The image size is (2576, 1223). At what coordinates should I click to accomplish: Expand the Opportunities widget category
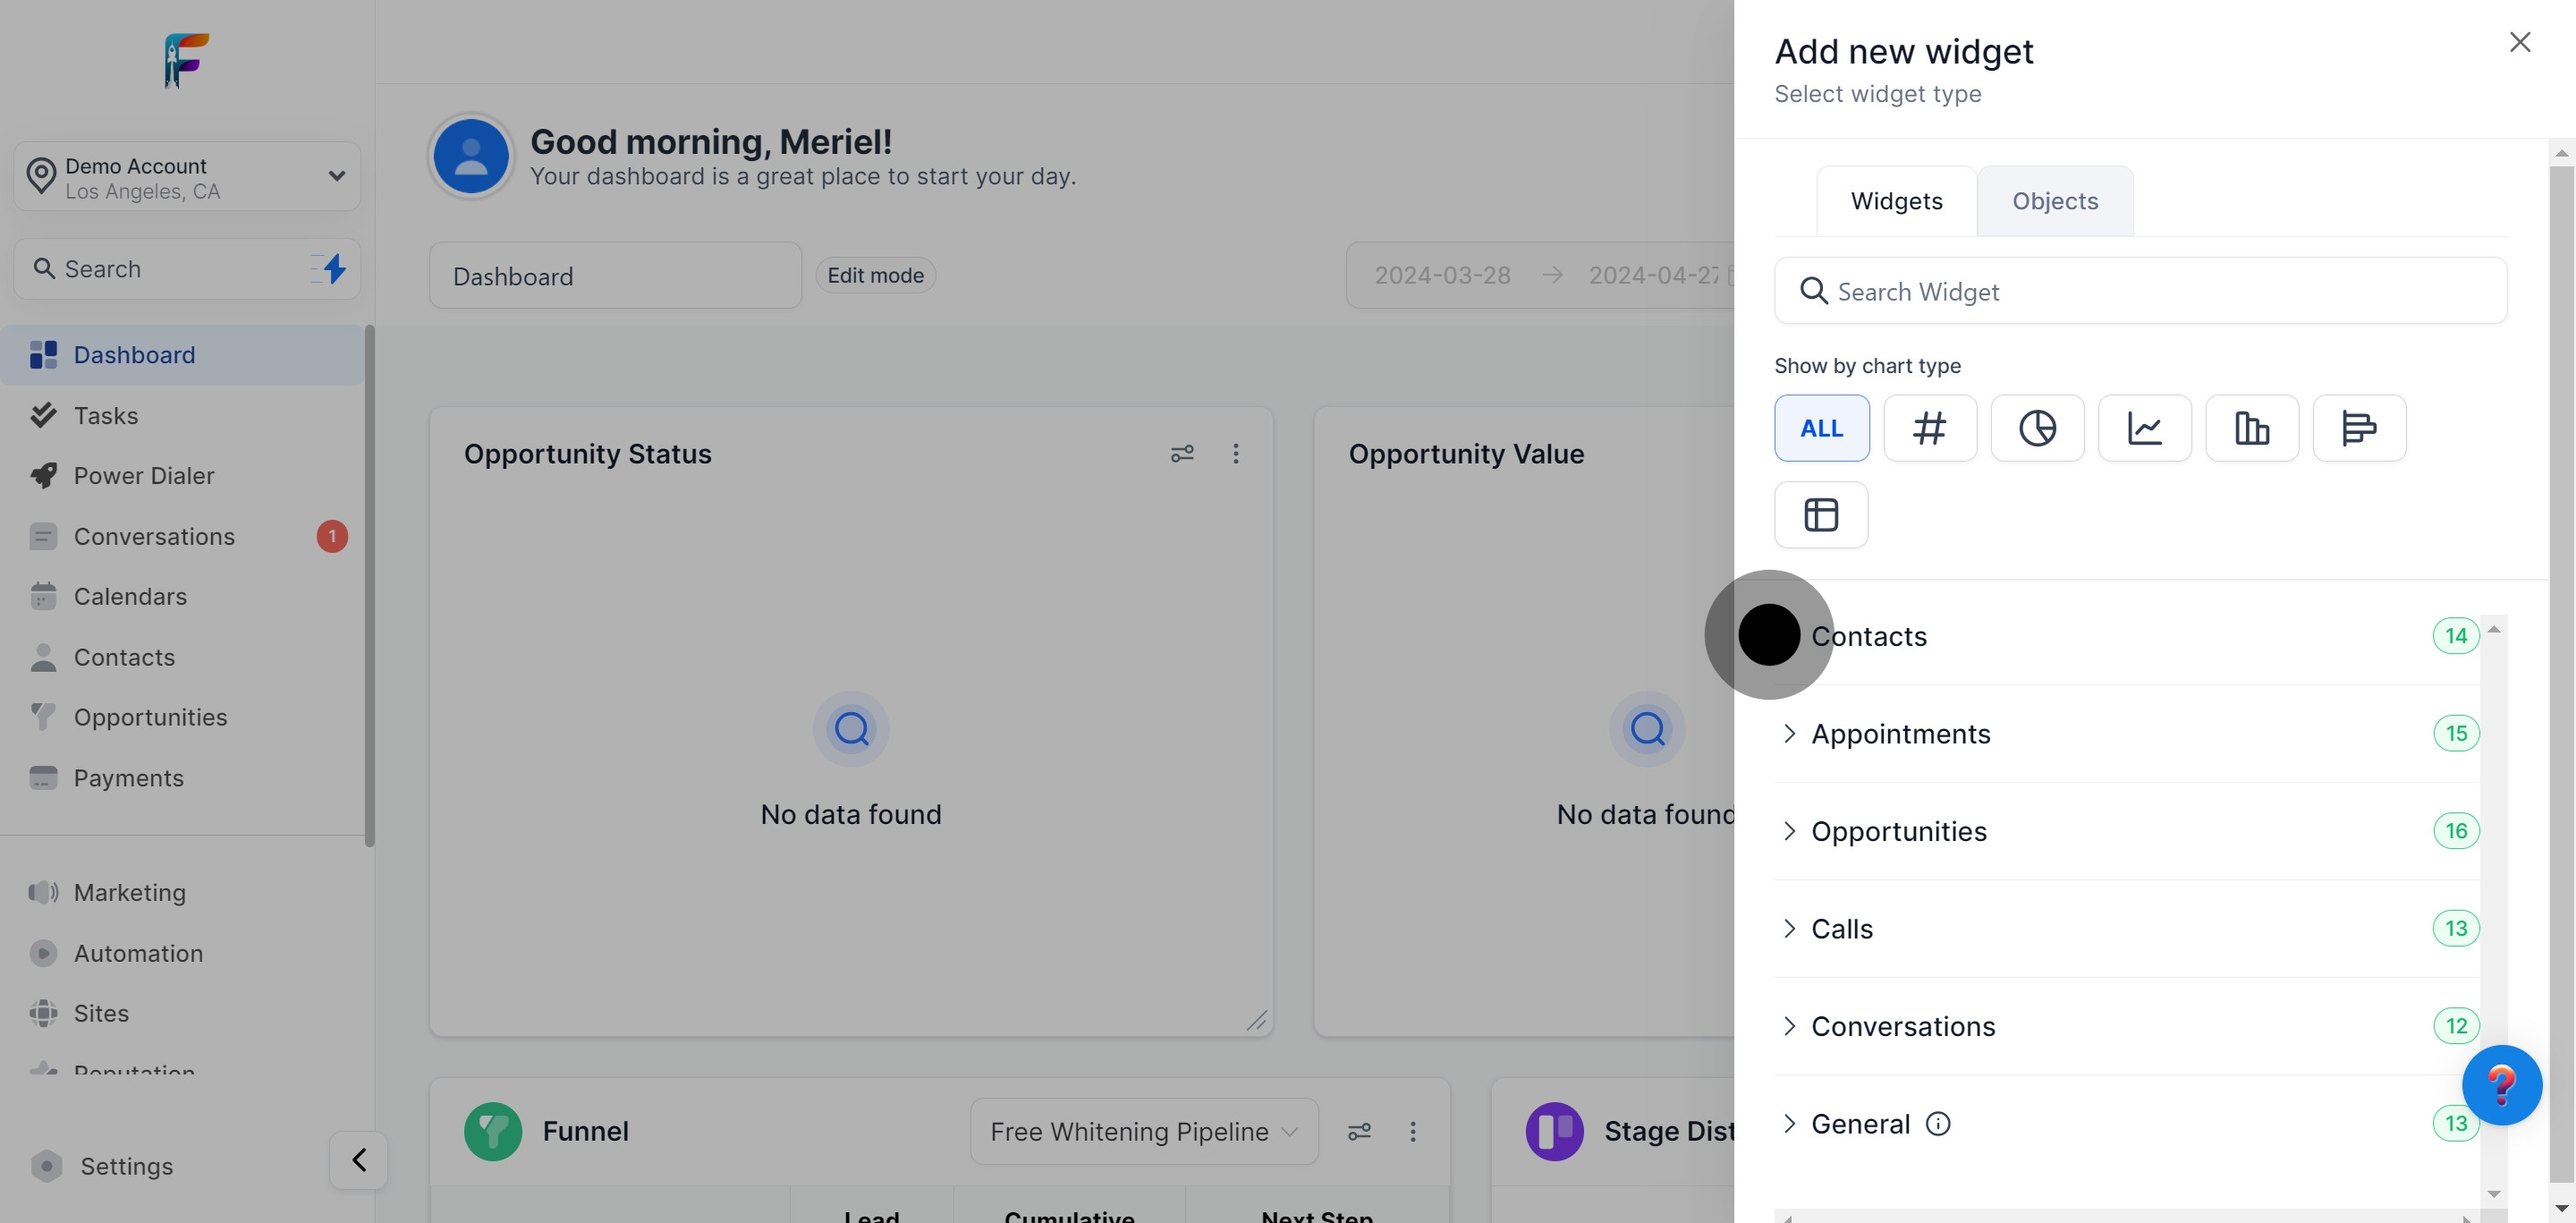[1898, 831]
